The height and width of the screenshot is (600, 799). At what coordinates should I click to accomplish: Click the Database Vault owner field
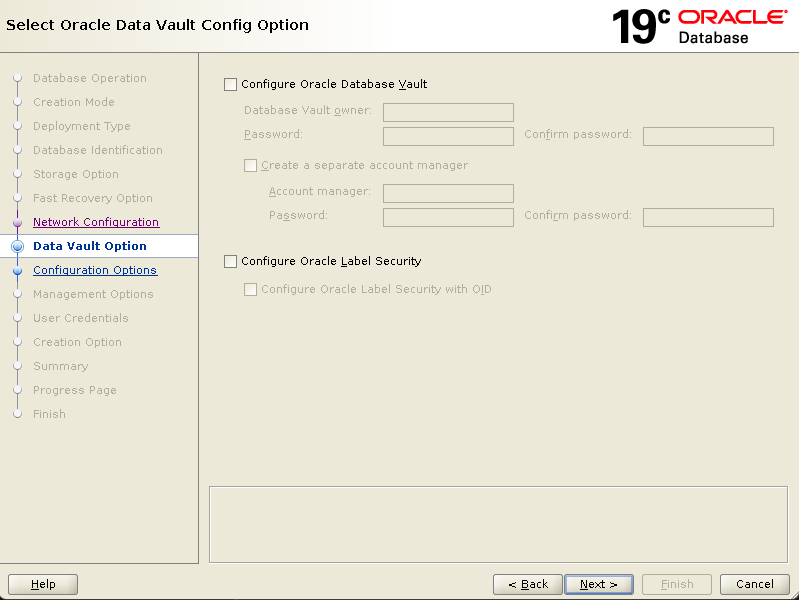[448, 112]
